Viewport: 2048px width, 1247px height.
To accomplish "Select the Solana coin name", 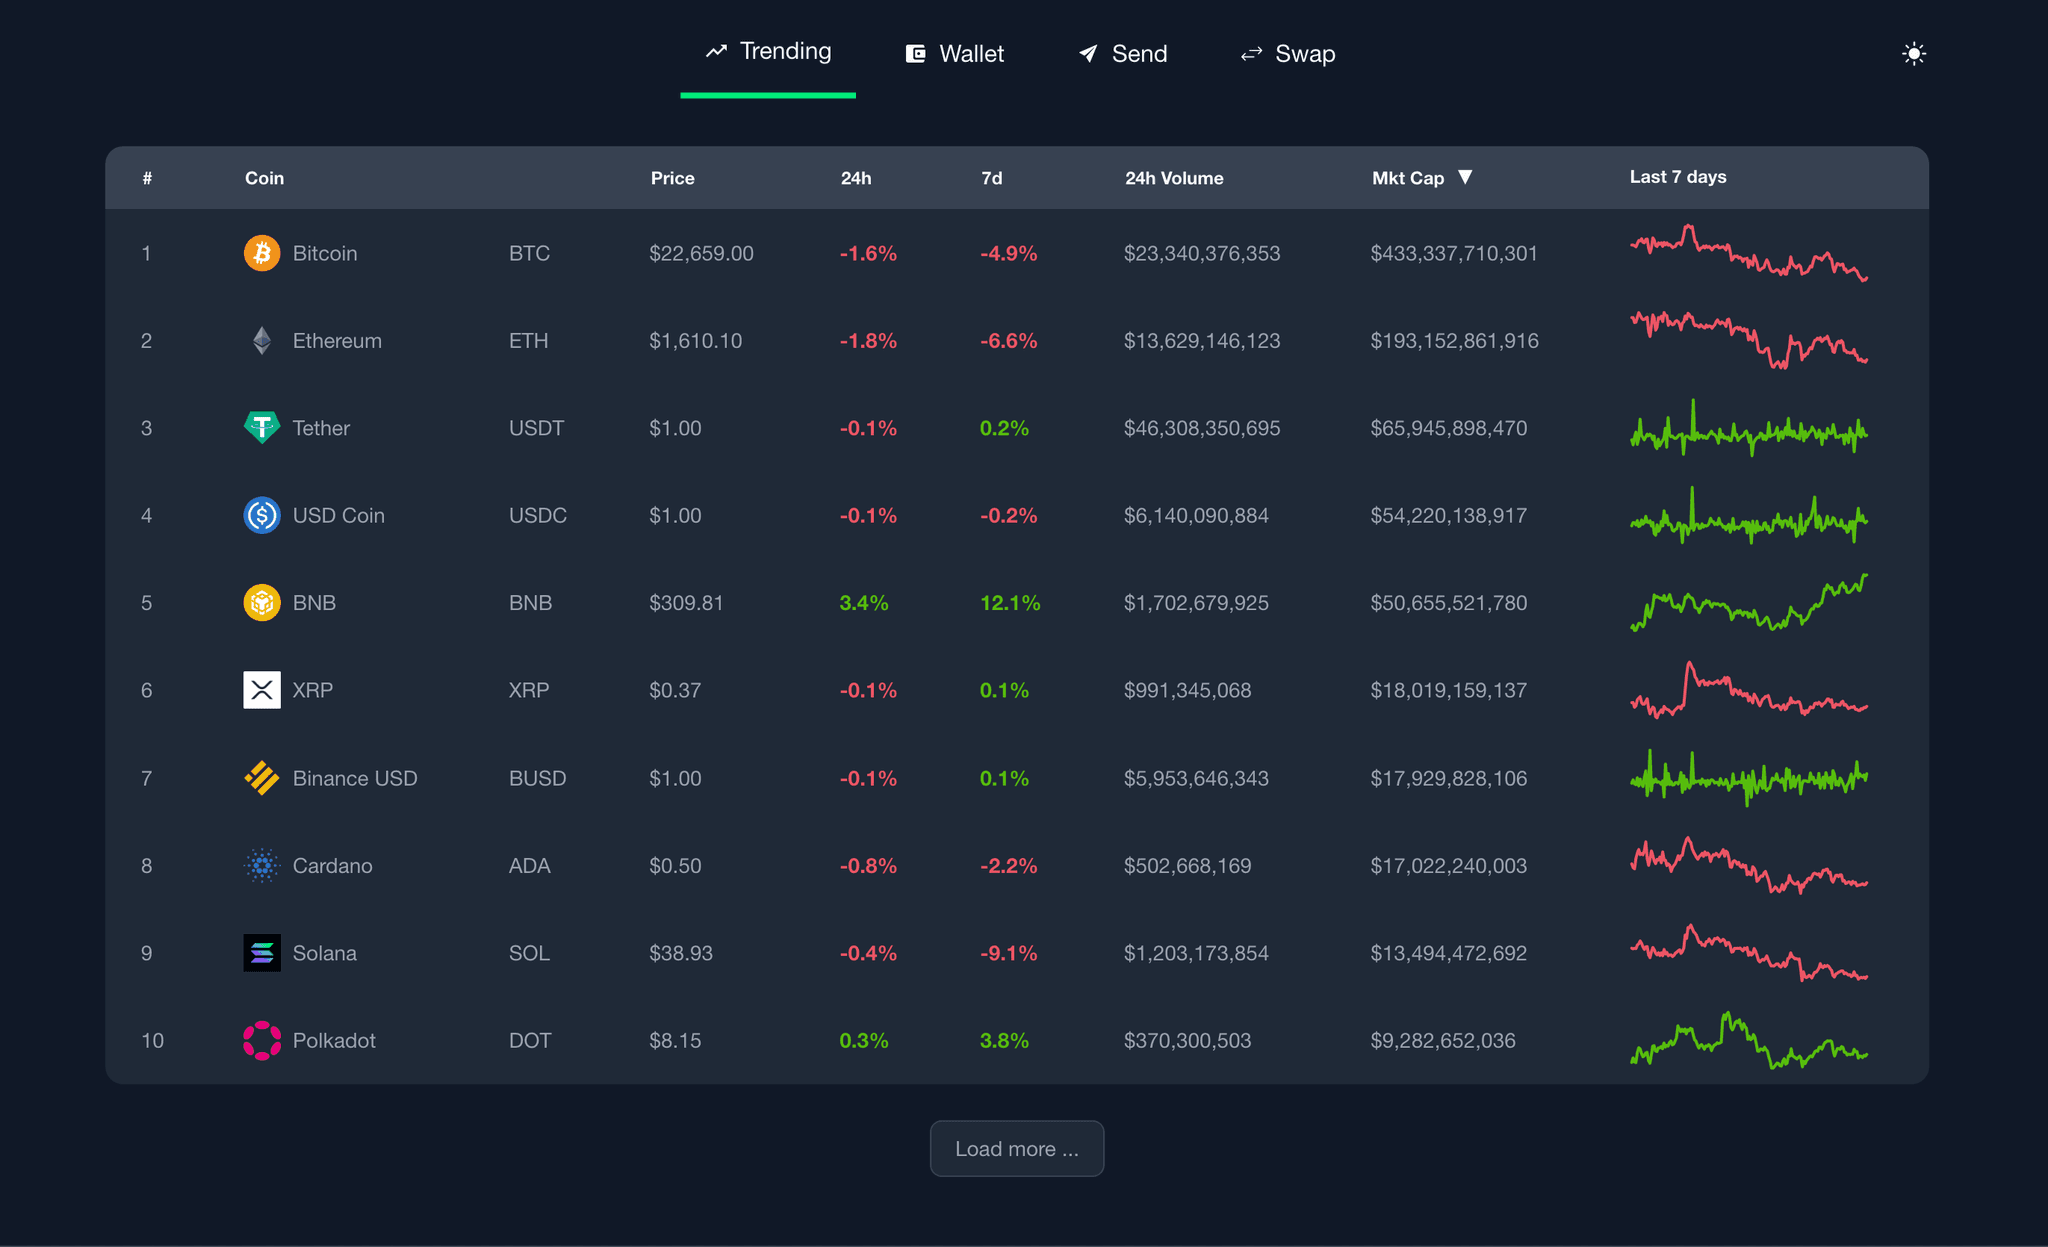I will click(324, 953).
